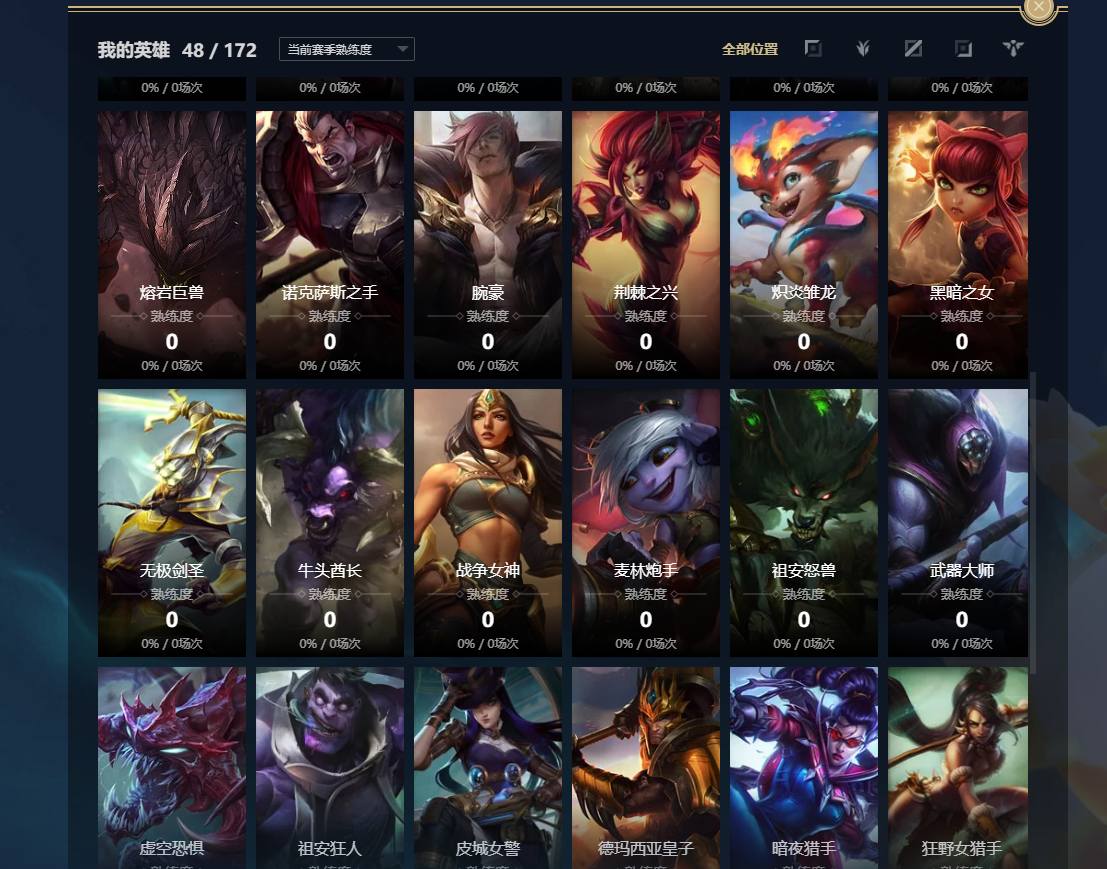The height and width of the screenshot is (869, 1107).
Task: Filter champions by Support role icon
Action: tap(1013, 49)
